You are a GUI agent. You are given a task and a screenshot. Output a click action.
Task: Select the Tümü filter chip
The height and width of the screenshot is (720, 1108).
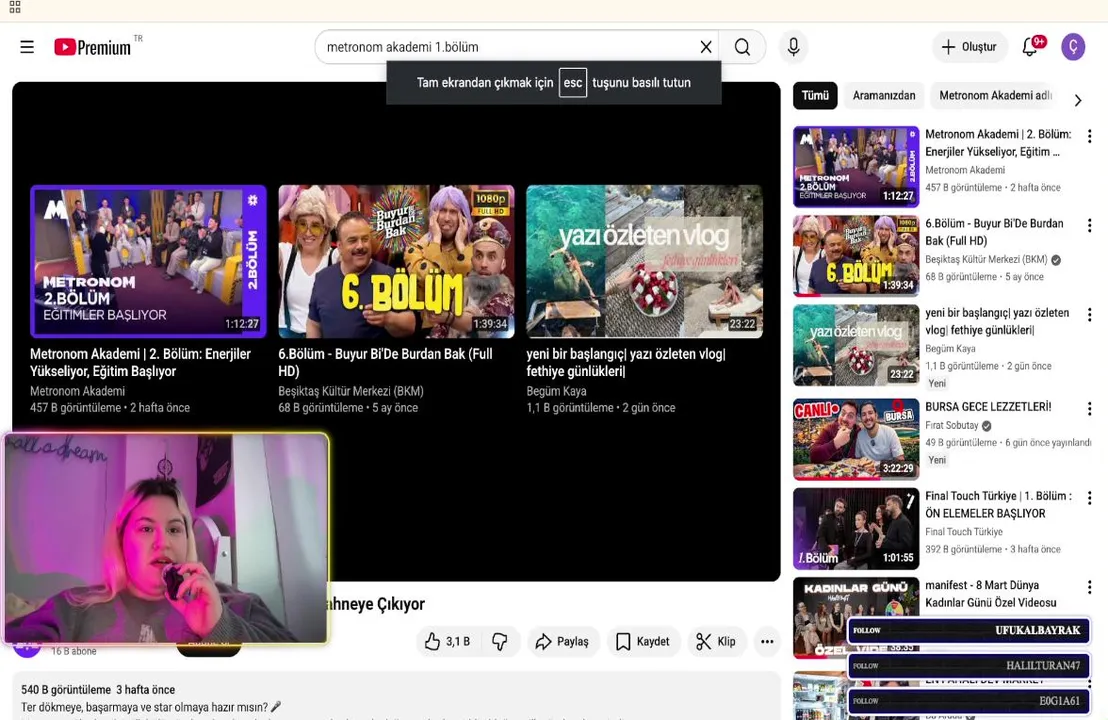815,95
